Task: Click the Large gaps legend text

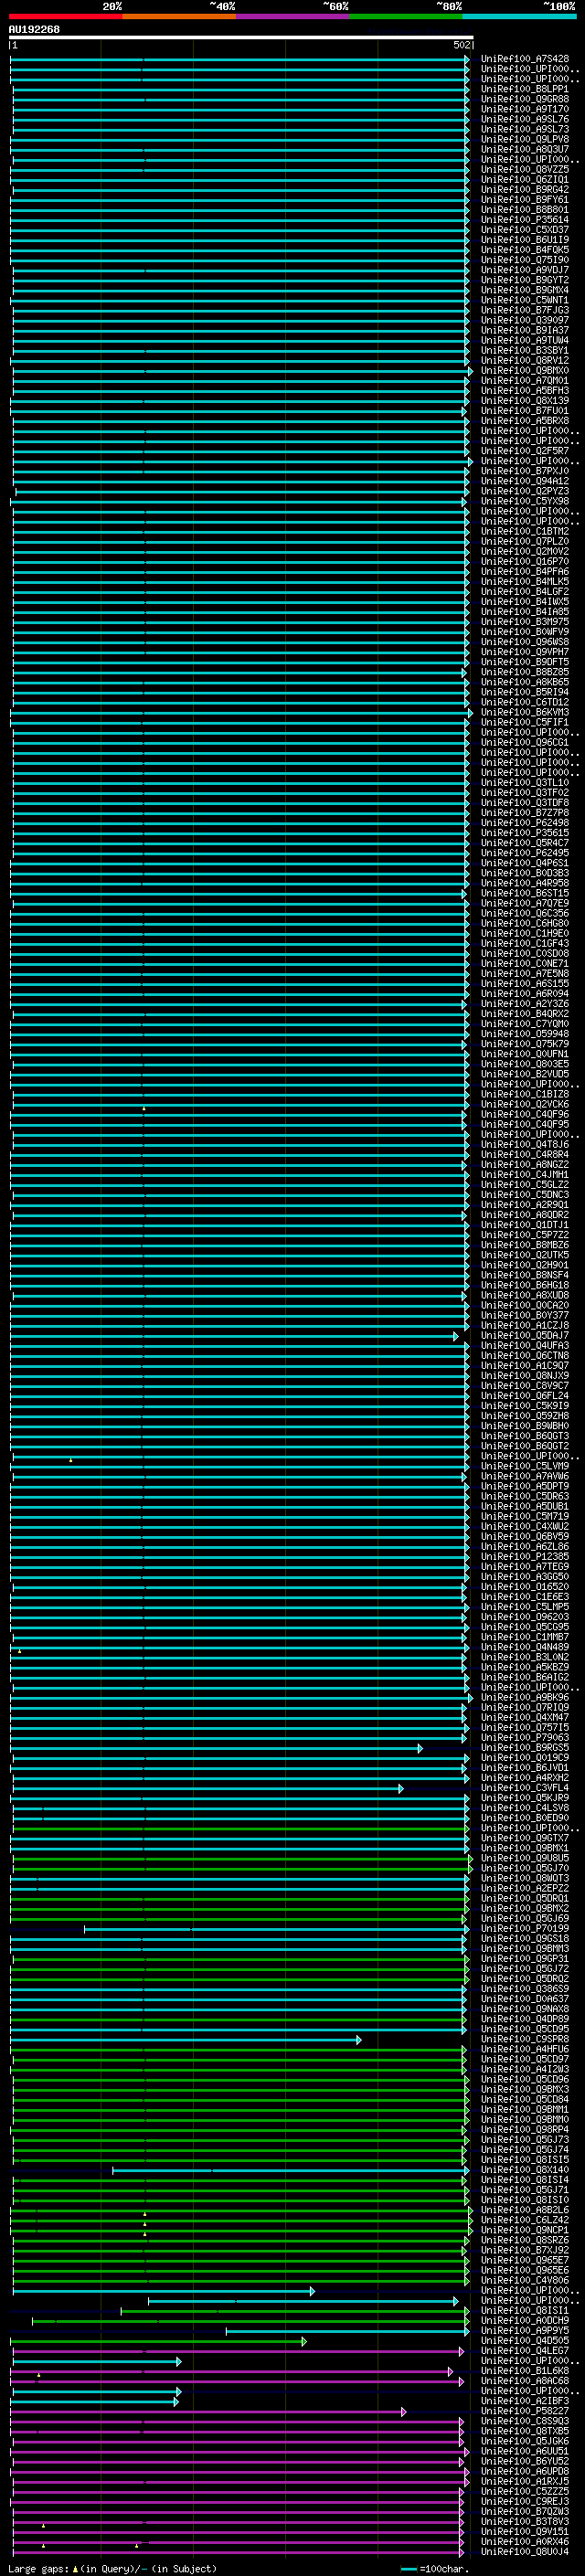Action: pyautogui.click(x=112, y=2569)
